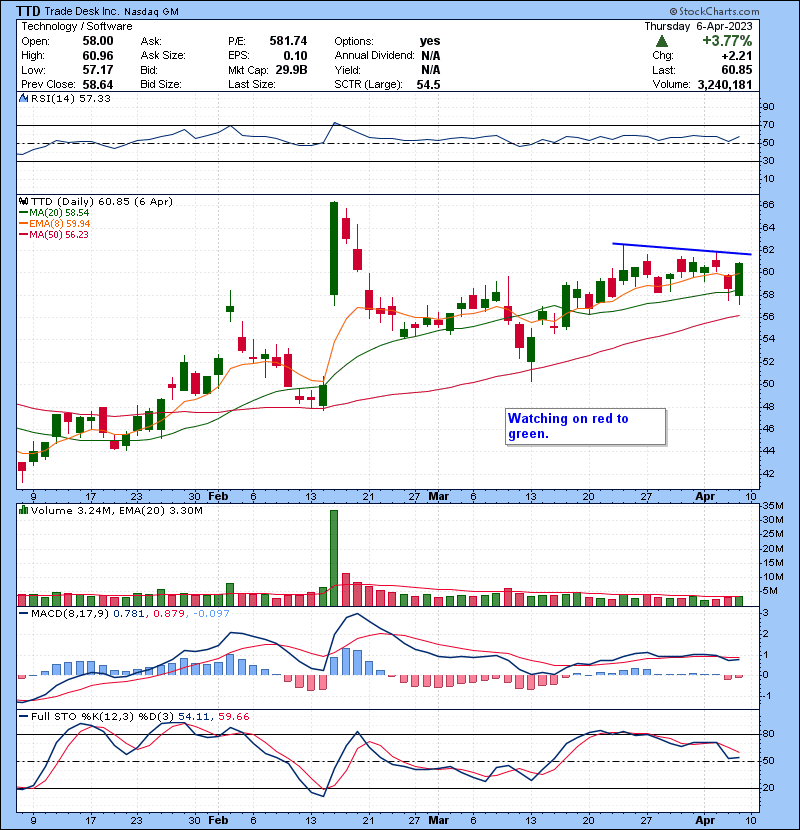
Task: Click the Thursday 6-Apr-2023 date
Action: (x=698, y=26)
